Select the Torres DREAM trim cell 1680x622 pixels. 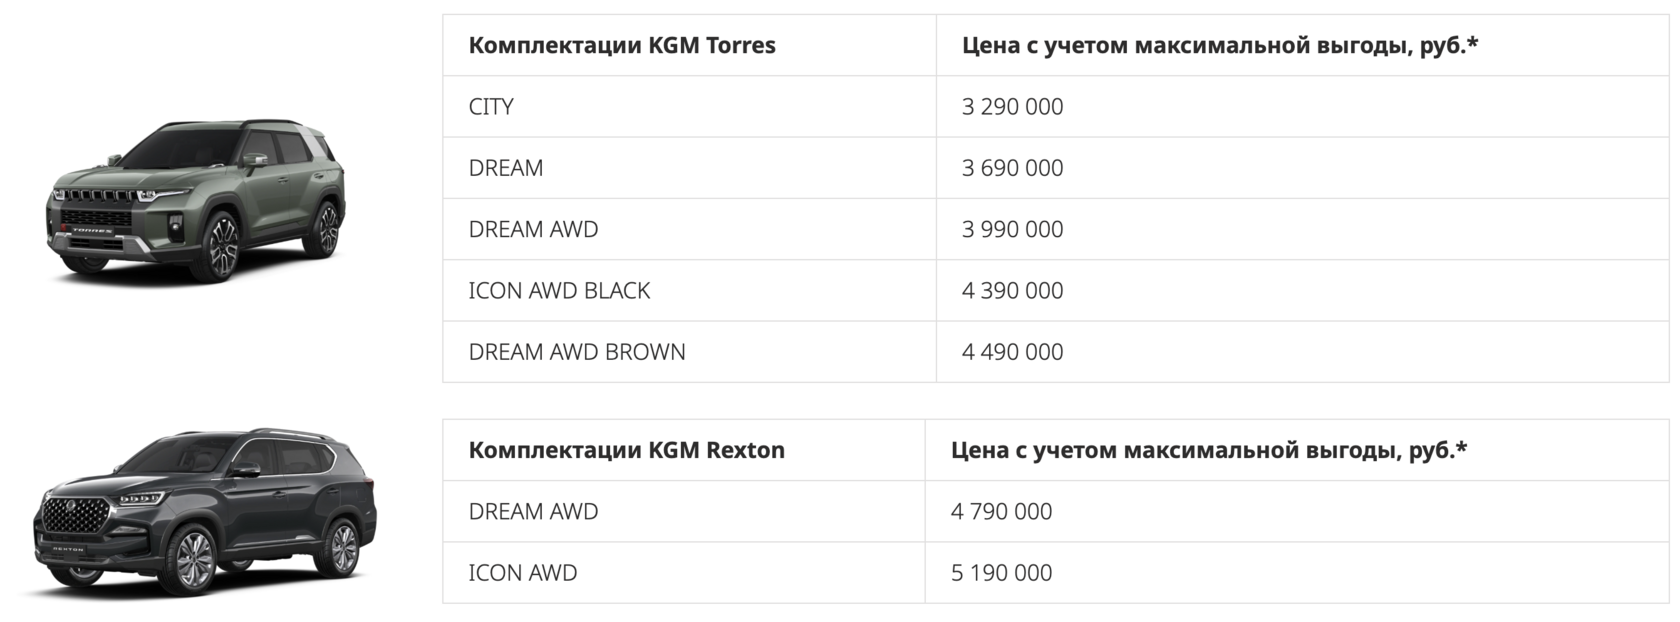(505, 168)
